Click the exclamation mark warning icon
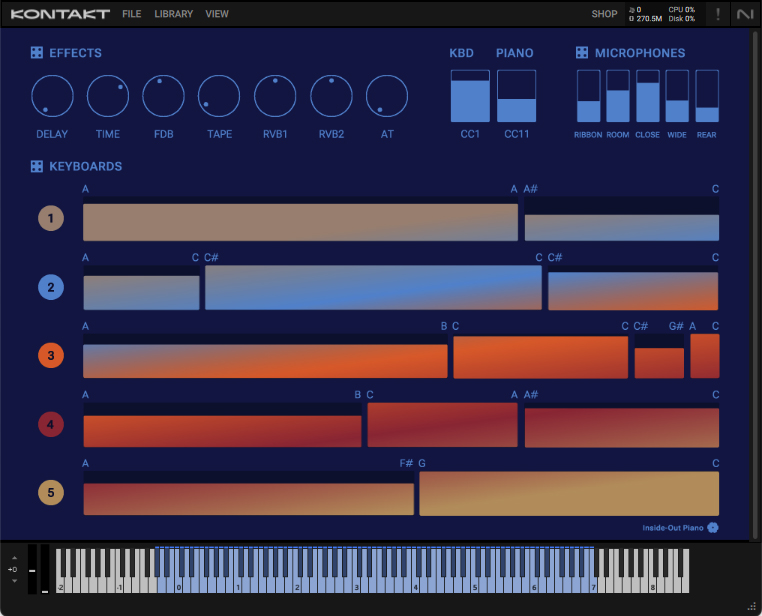This screenshot has width=762, height=616. pyautogui.click(x=717, y=14)
